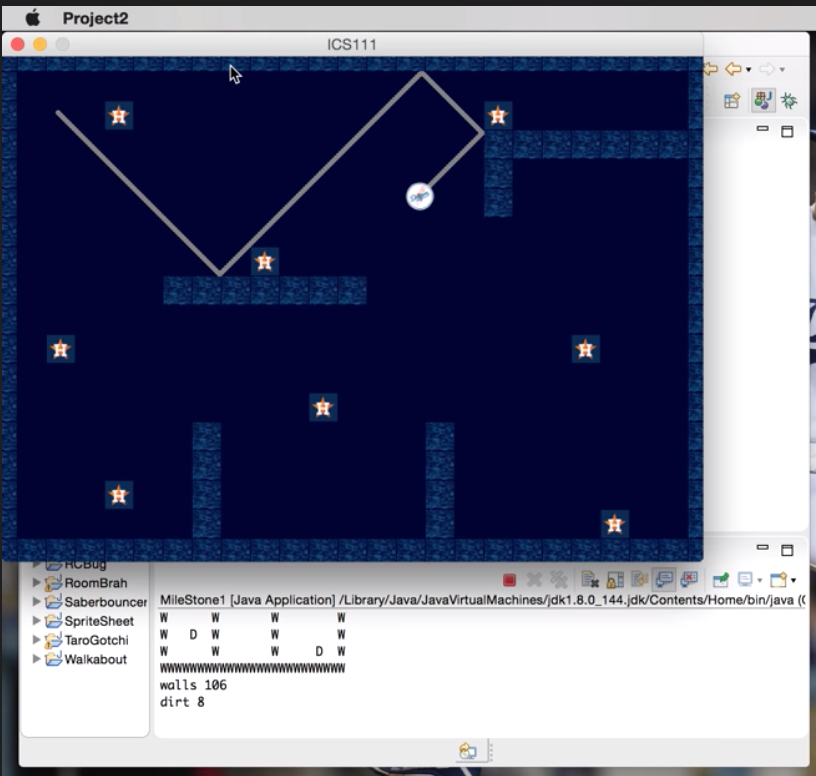Click the status bar icon at bottom
This screenshot has height=776, width=816.
[467, 751]
